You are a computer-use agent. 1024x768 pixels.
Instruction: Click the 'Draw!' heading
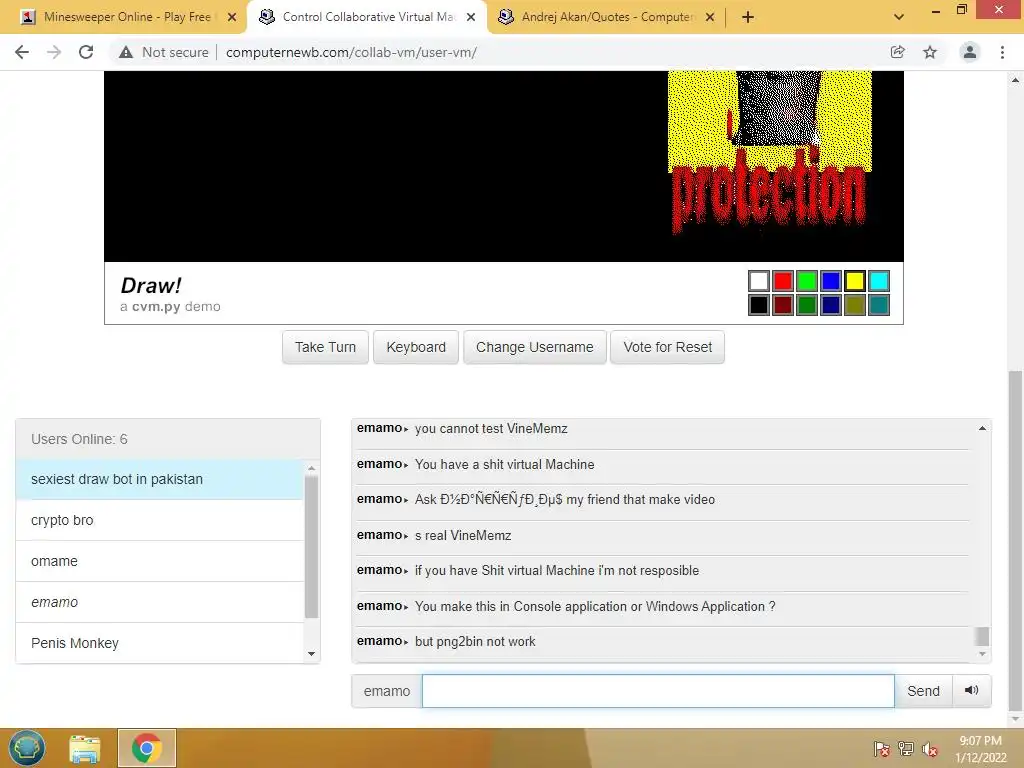tap(151, 285)
